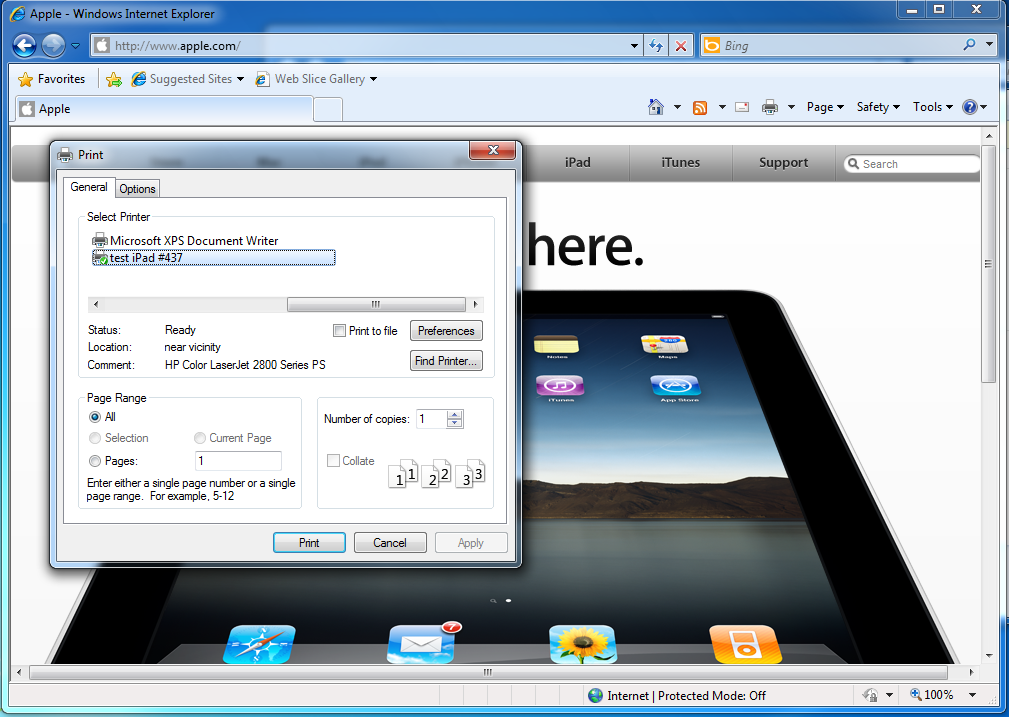
Task: Decrease number of copies with down arrow
Action: 455,424
